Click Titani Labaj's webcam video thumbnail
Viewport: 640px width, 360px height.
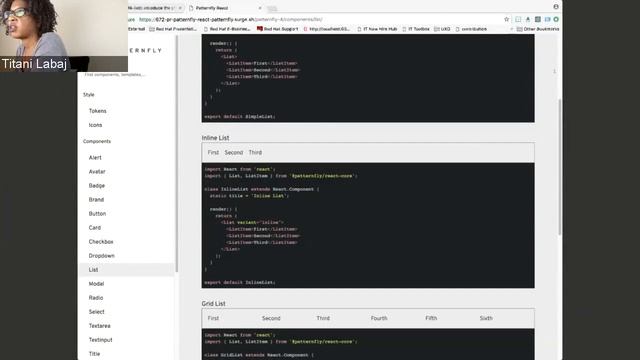(x=64, y=36)
